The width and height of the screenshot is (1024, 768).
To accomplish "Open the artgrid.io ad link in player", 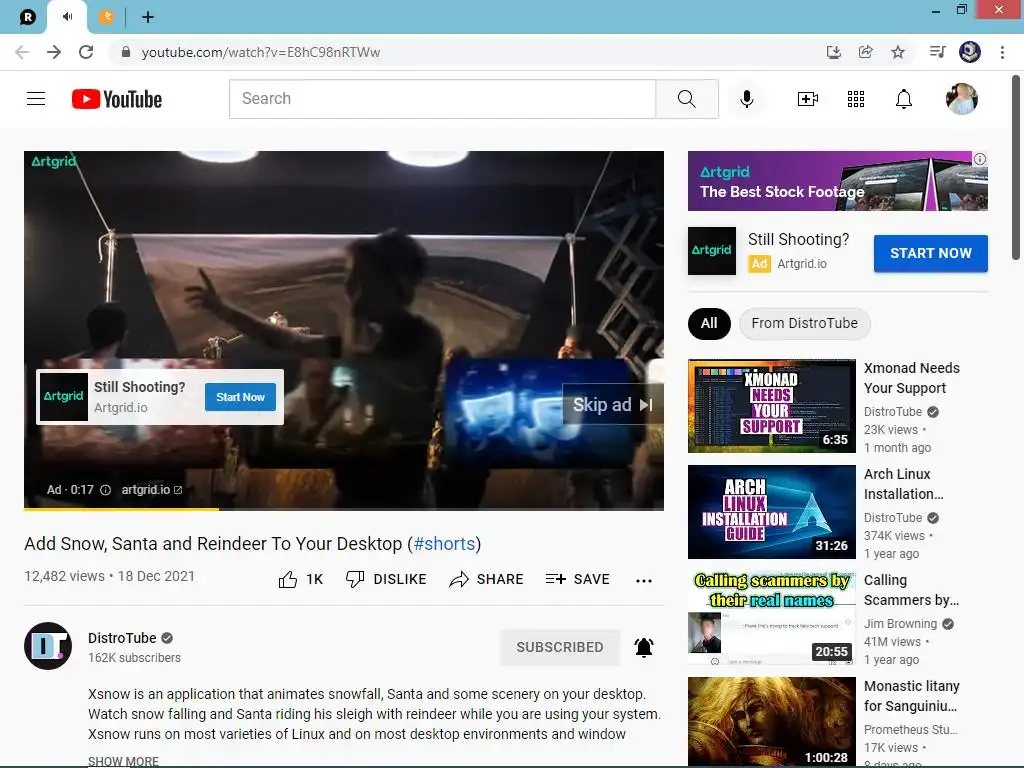I will pyautogui.click(x=152, y=490).
